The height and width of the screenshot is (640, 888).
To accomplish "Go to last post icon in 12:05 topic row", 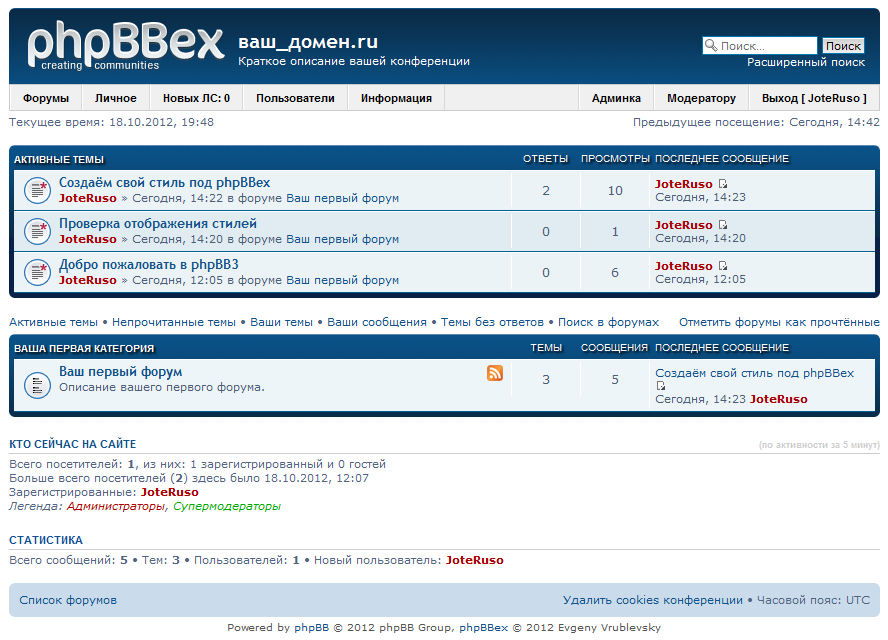I will click(723, 266).
